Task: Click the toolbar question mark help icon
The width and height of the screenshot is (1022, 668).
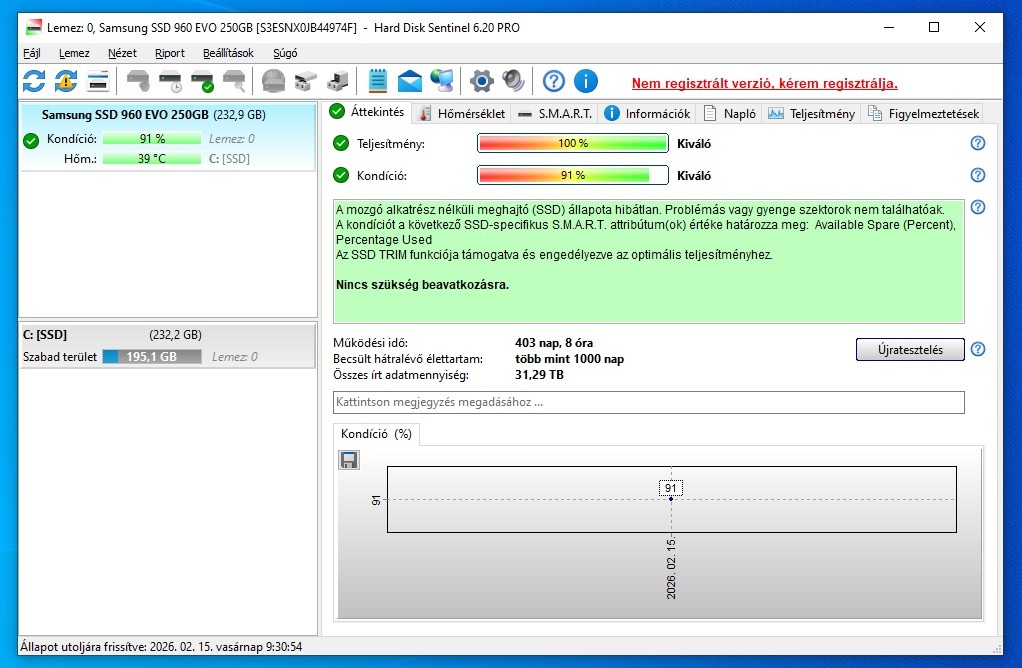Action: 553,81
